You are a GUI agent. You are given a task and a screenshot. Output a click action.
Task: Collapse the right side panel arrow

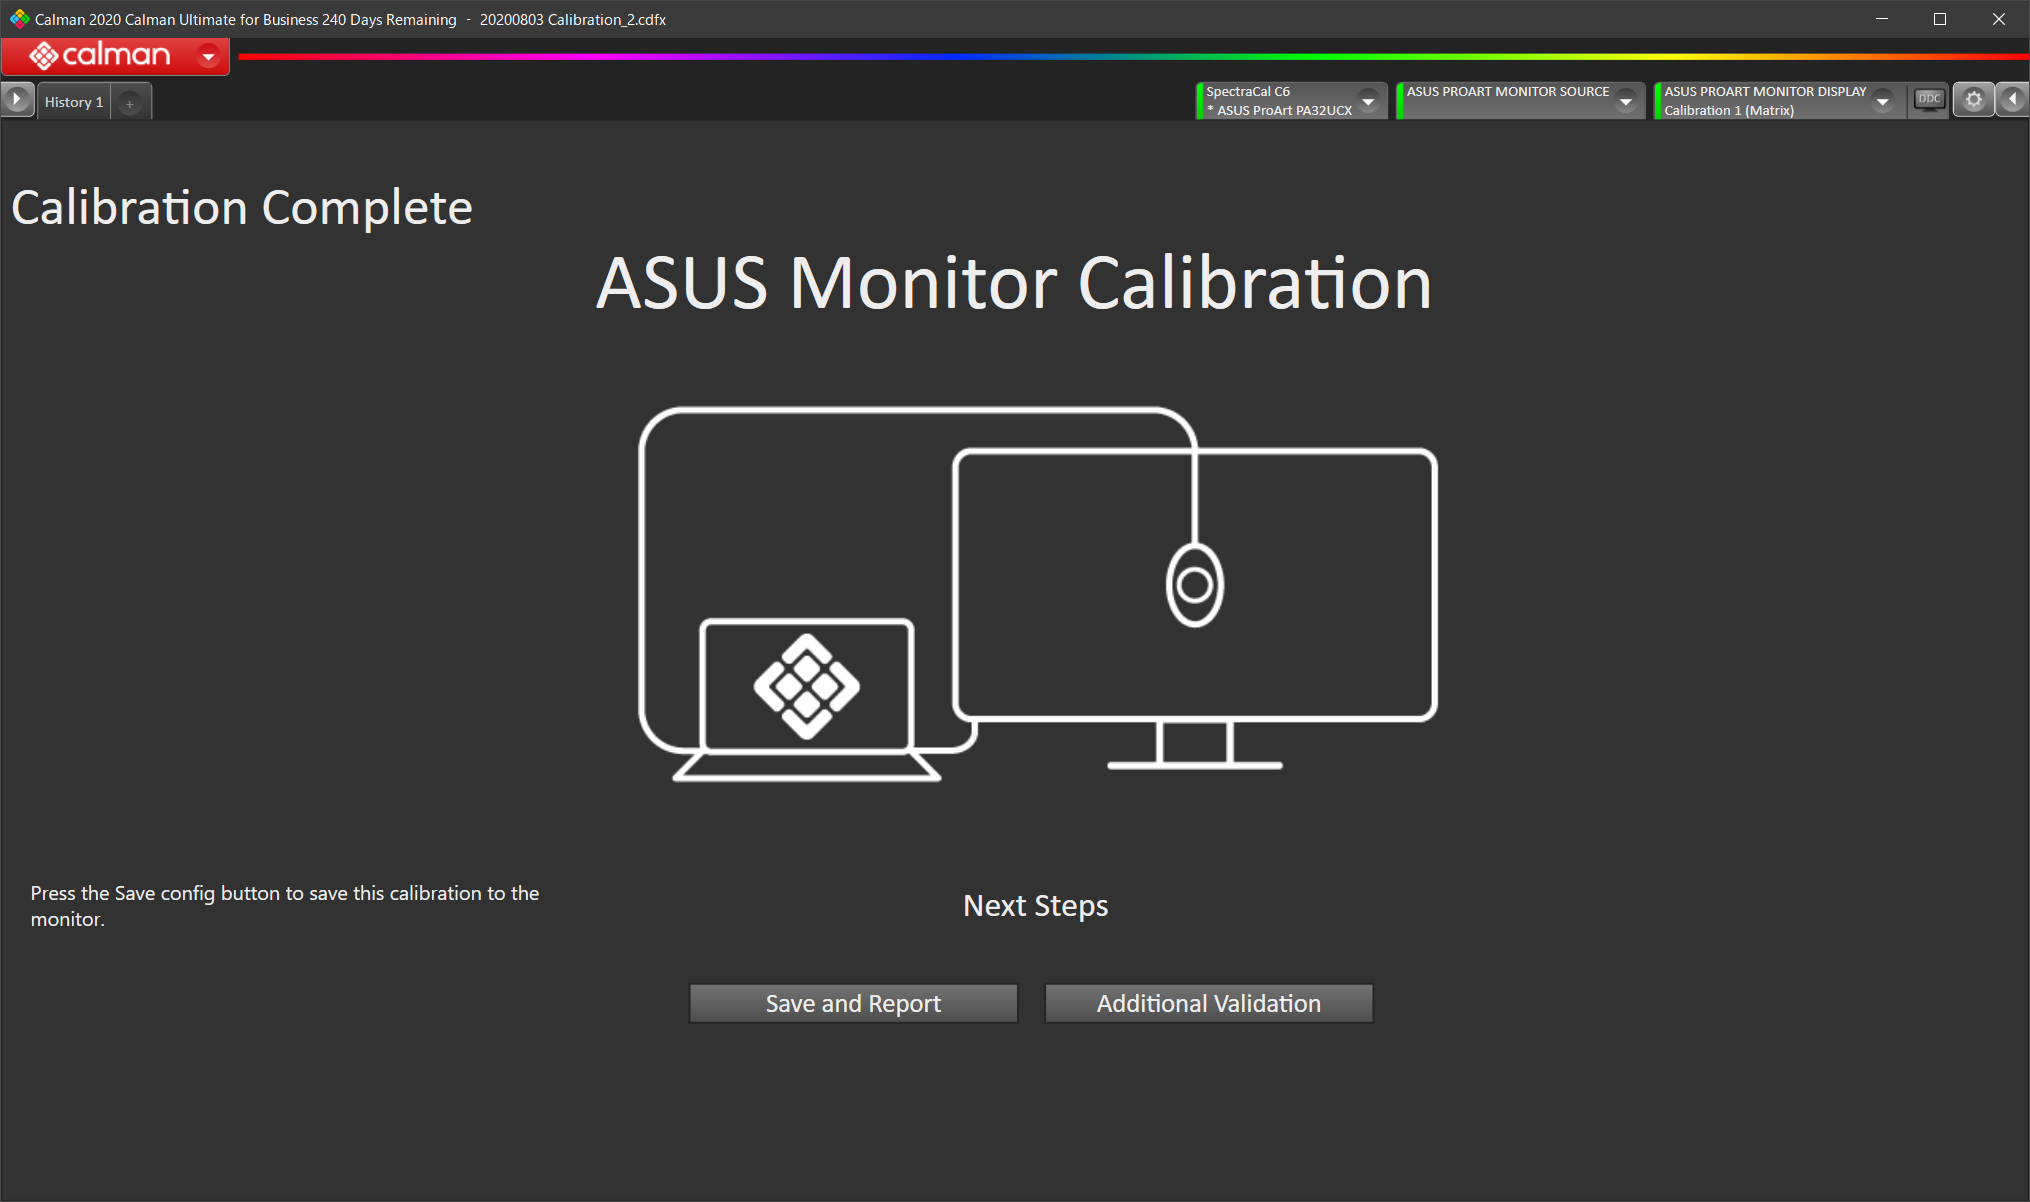tap(2012, 100)
